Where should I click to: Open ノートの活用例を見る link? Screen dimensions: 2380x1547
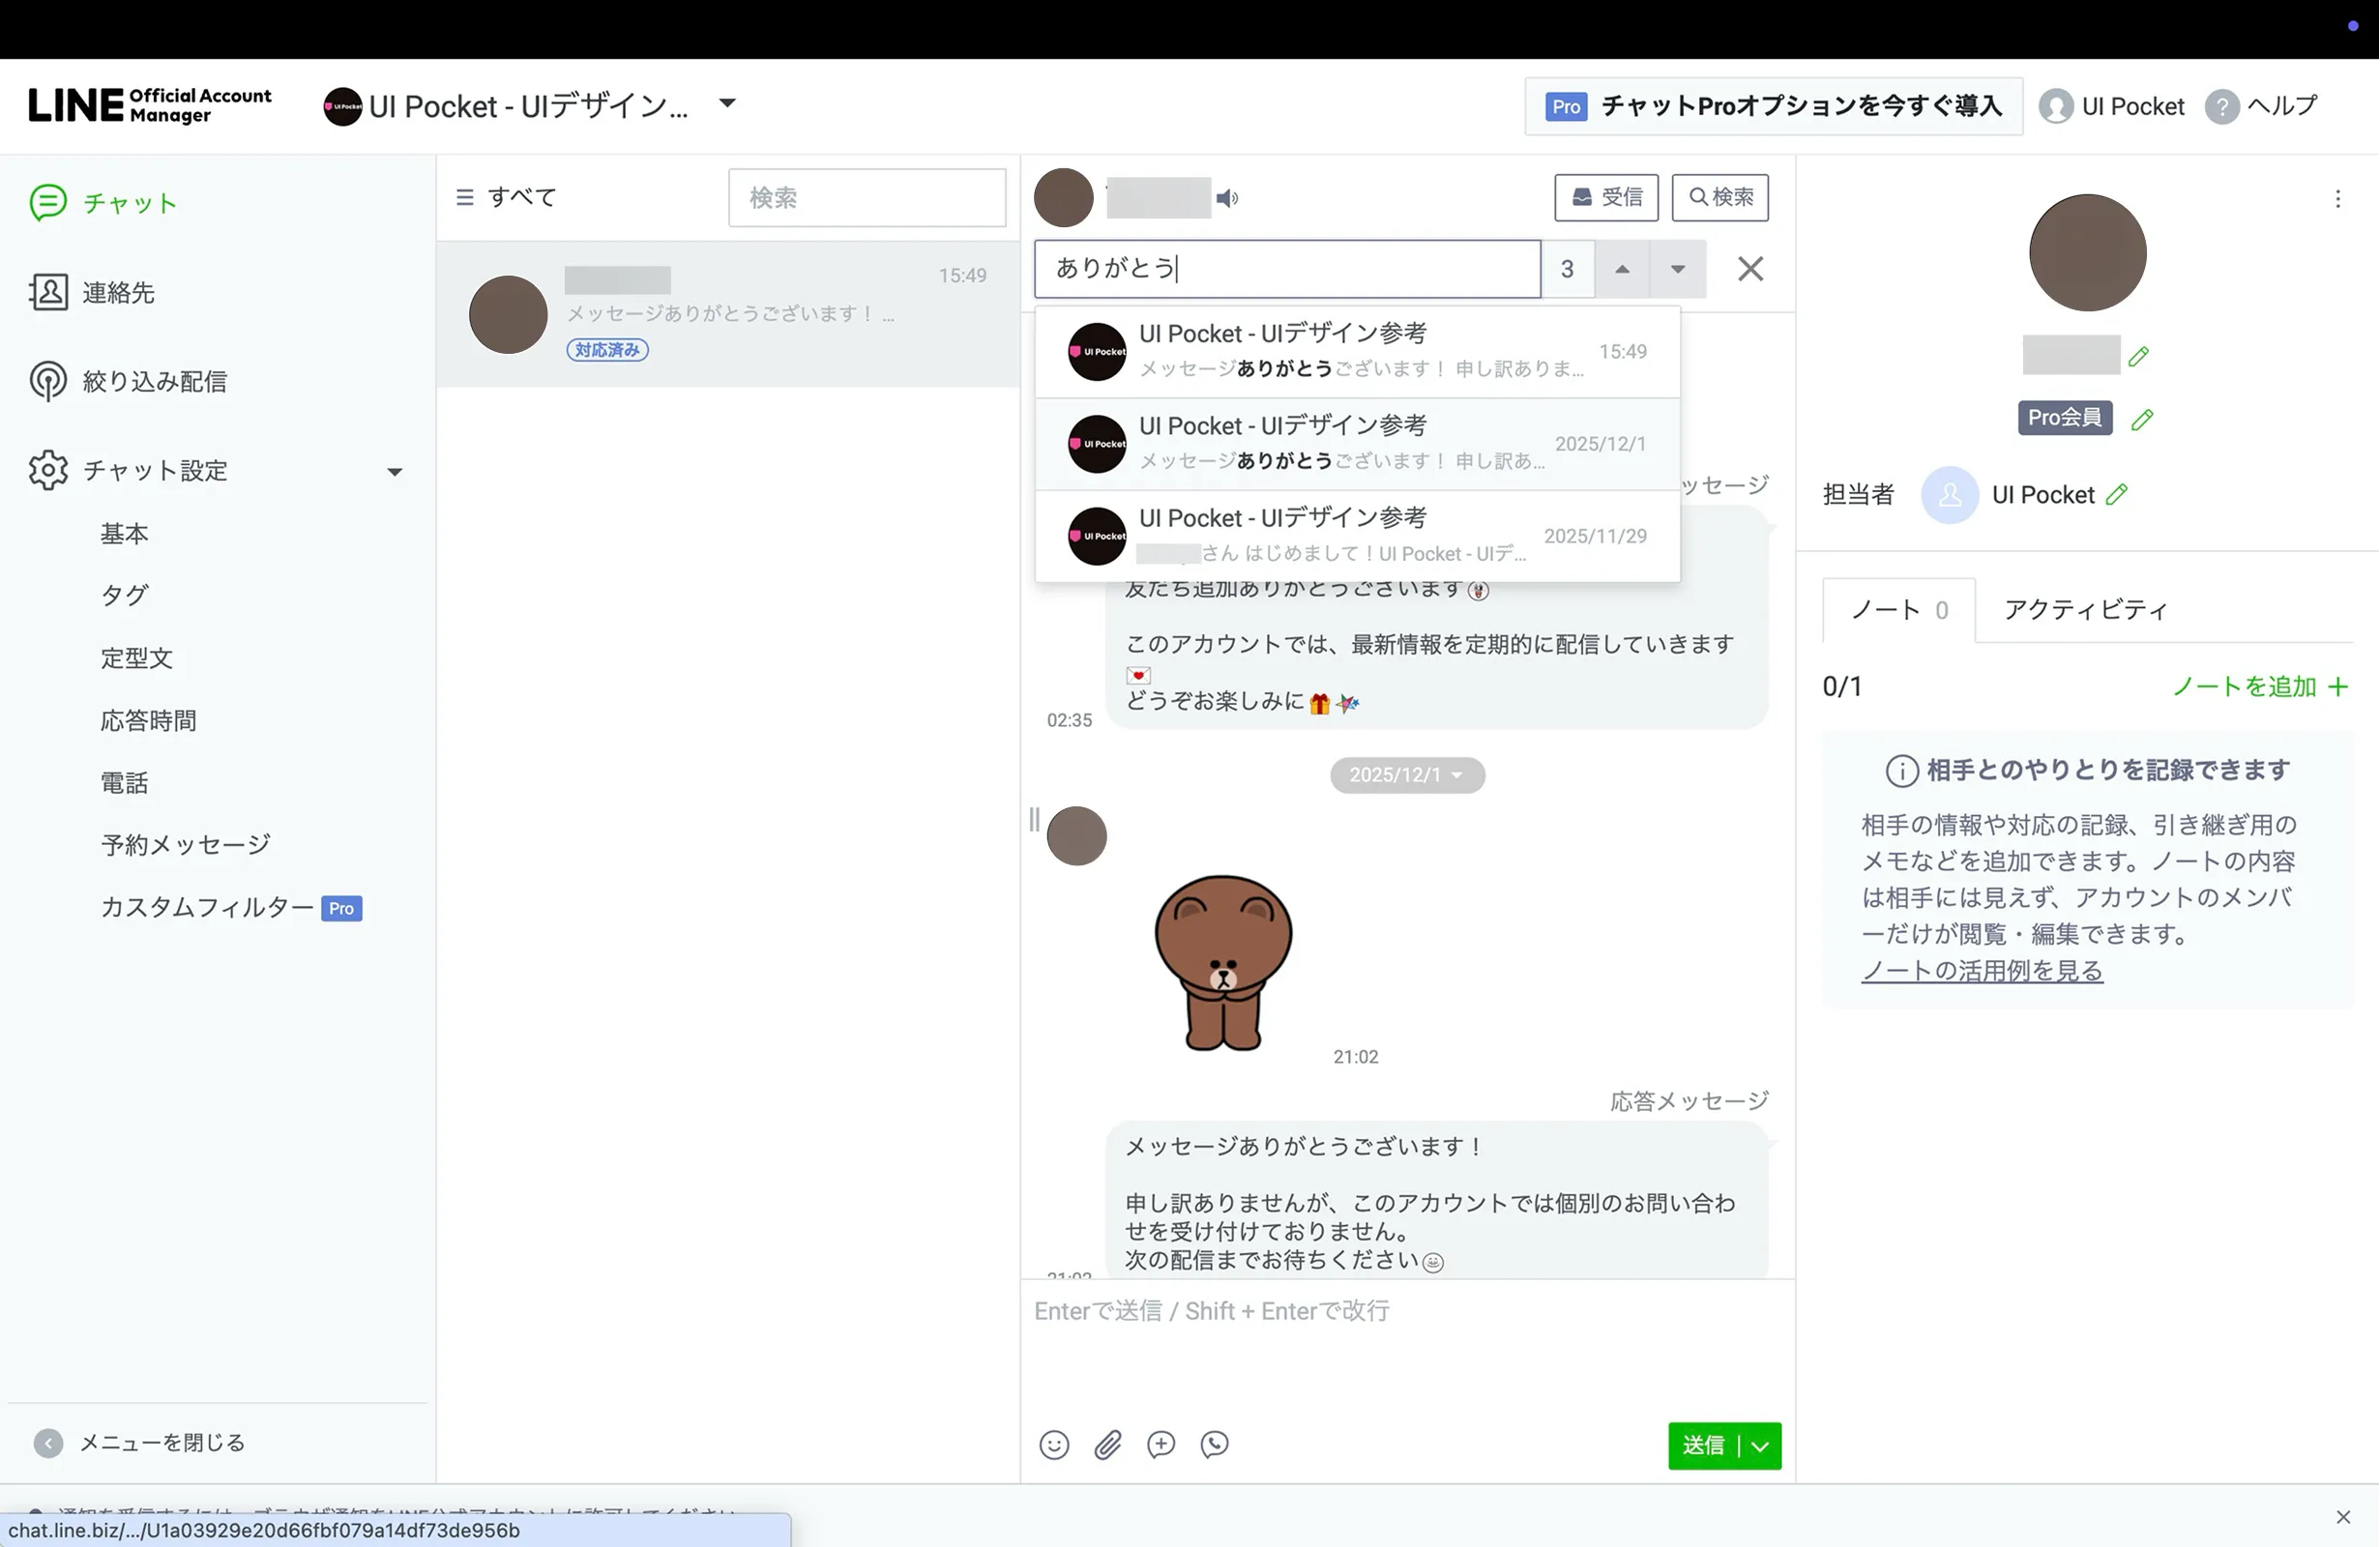pyautogui.click(x=1982, y=971)
